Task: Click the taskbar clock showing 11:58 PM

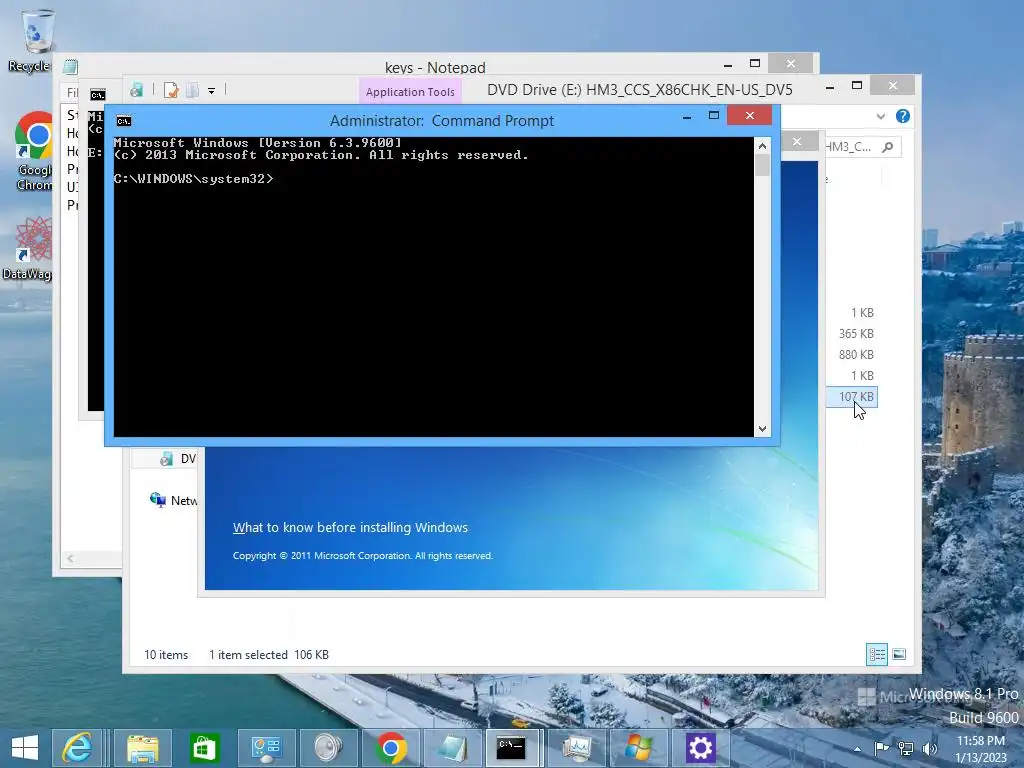Action: click(981, 749)
